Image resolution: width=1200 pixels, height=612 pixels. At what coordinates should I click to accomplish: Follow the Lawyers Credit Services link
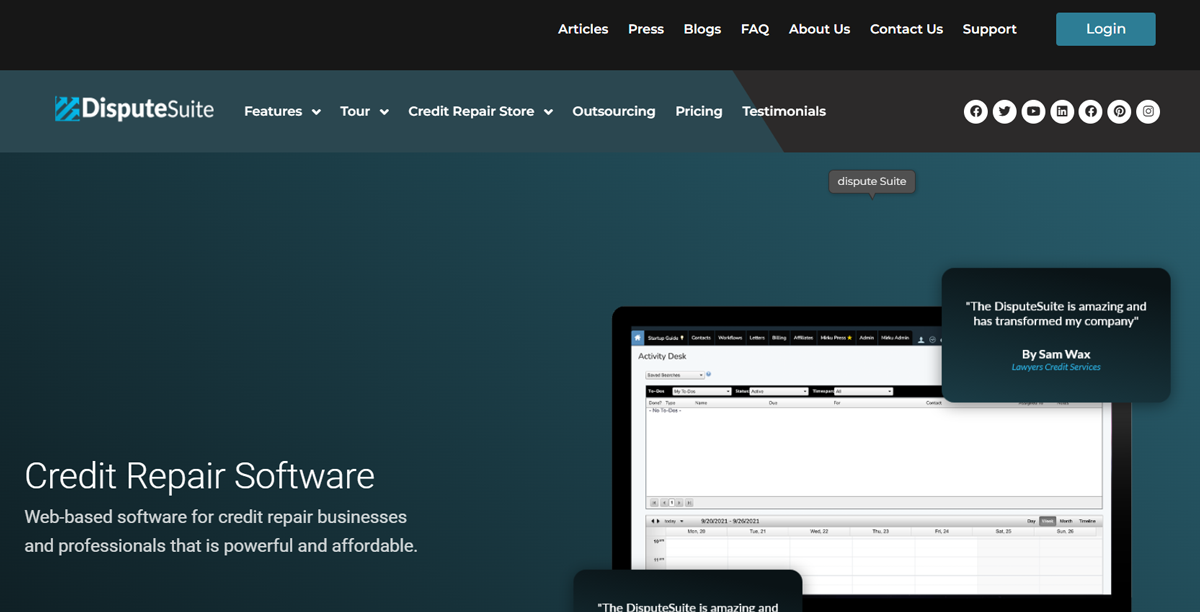pos(1056,367)
